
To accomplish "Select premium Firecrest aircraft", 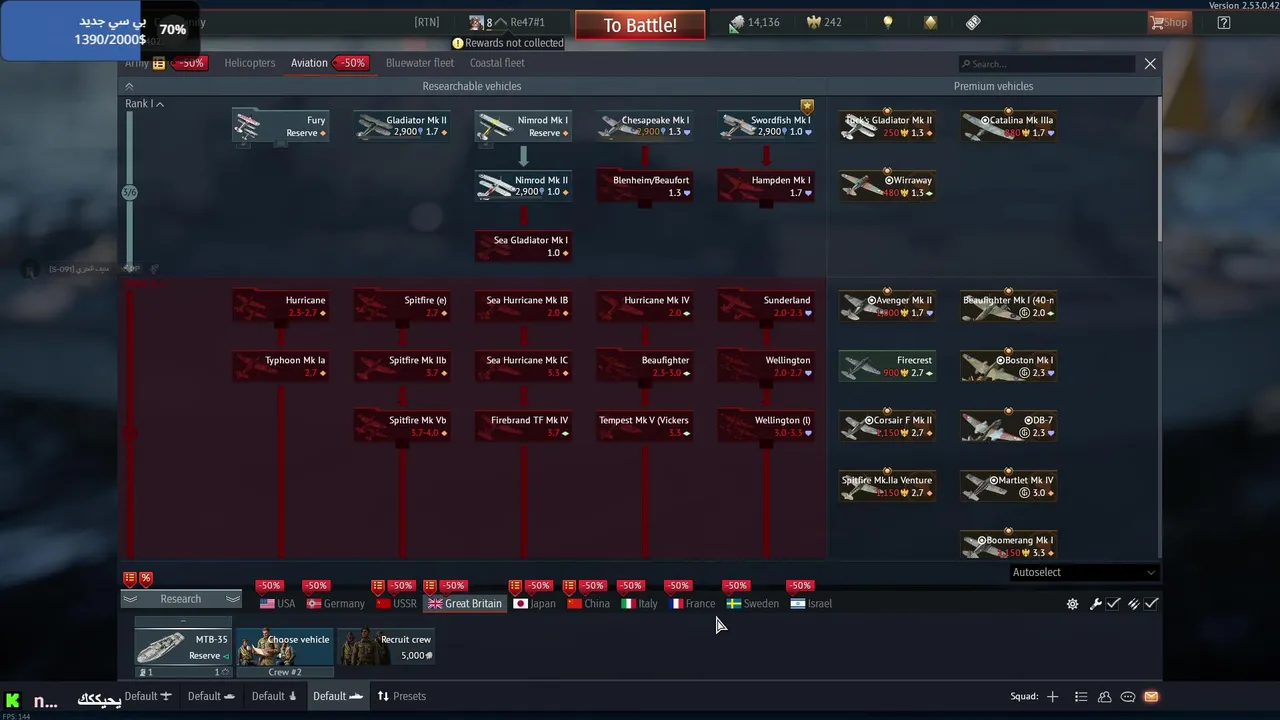I will 887,366.
